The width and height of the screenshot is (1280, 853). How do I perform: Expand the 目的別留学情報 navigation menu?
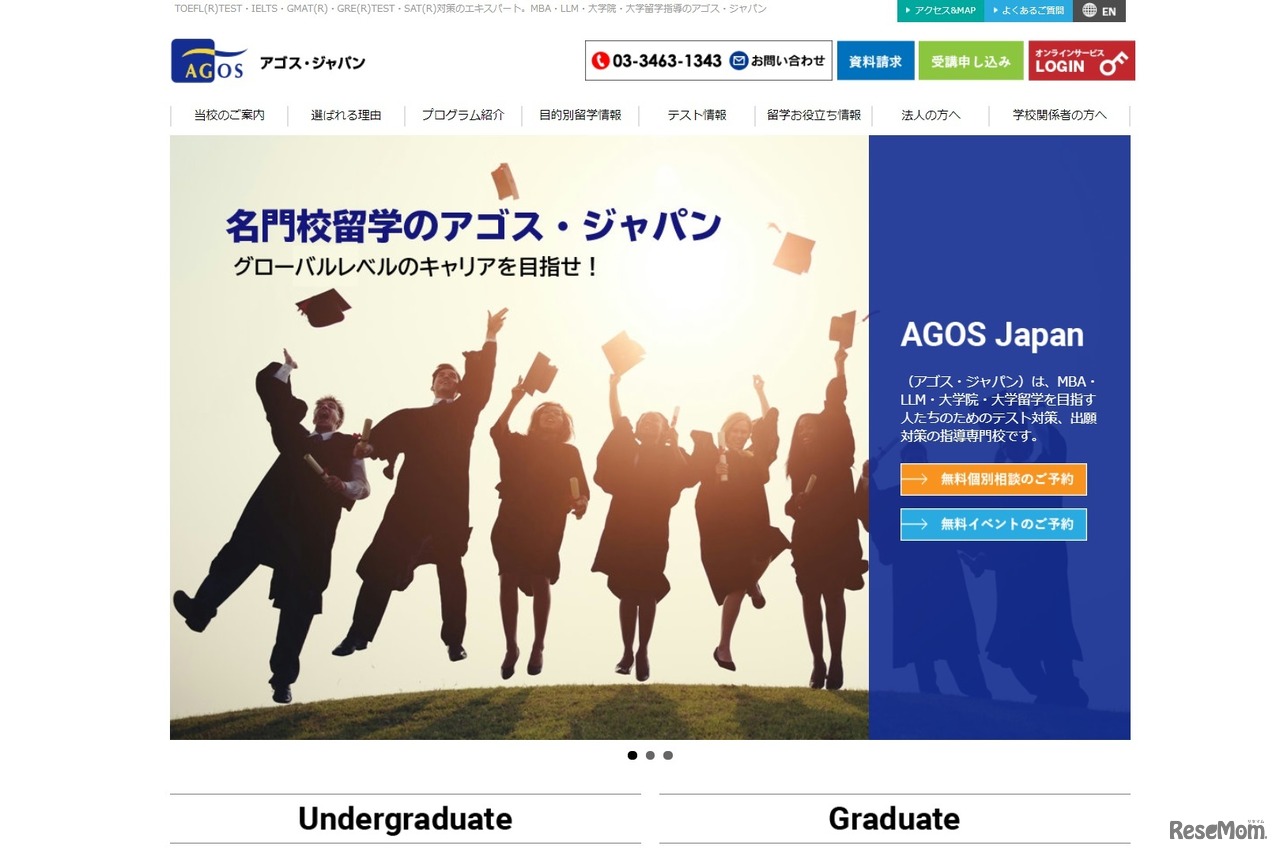point(581,115)
